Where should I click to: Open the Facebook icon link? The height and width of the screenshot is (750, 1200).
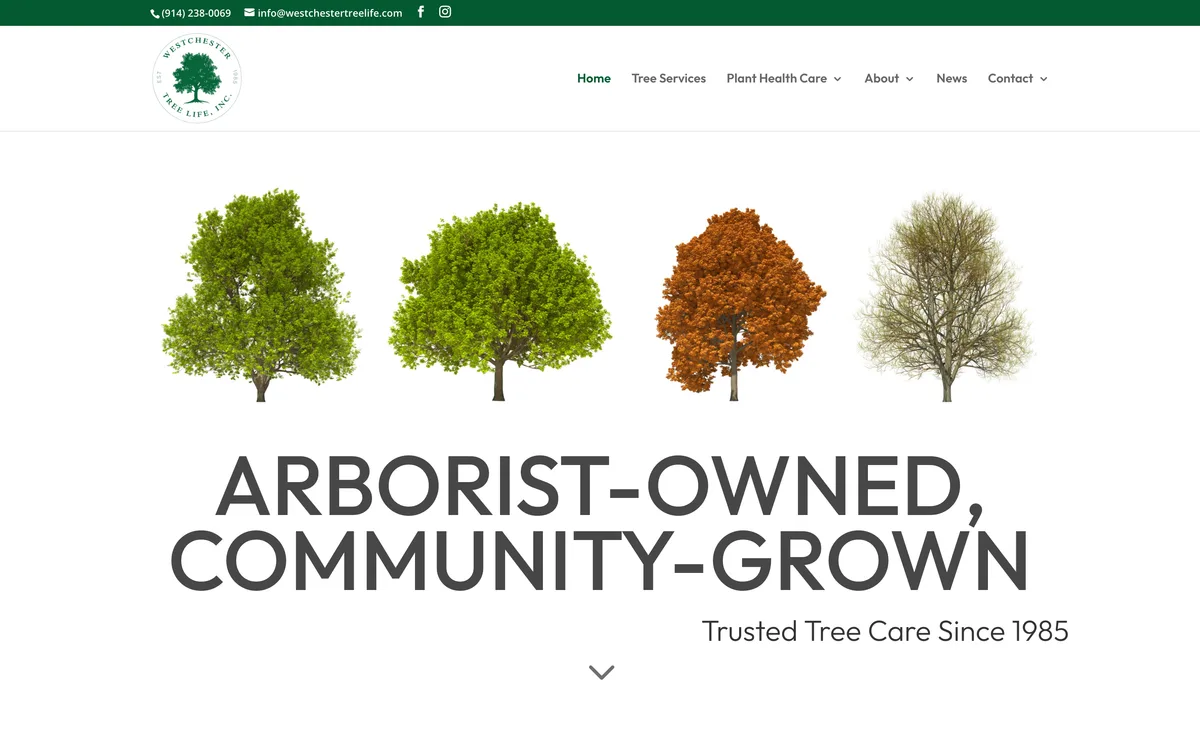pyautogui.click(x=420, y=12)
